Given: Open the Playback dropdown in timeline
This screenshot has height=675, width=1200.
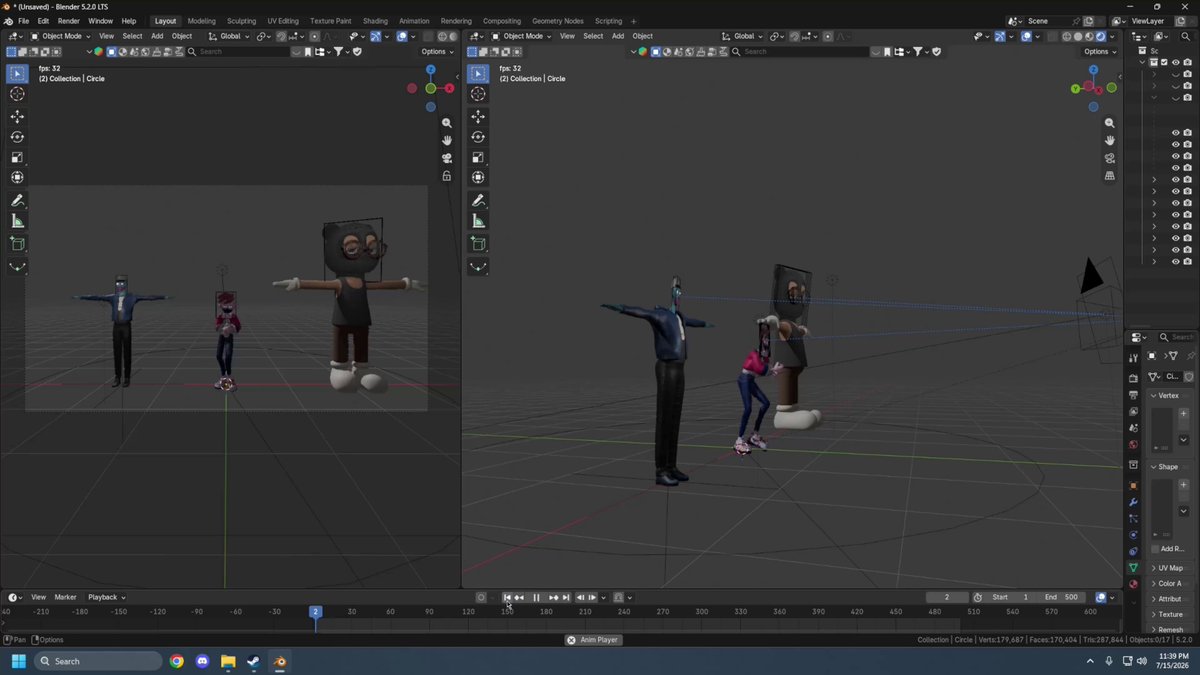Looking at the screenshot, I should pos(107,598).
